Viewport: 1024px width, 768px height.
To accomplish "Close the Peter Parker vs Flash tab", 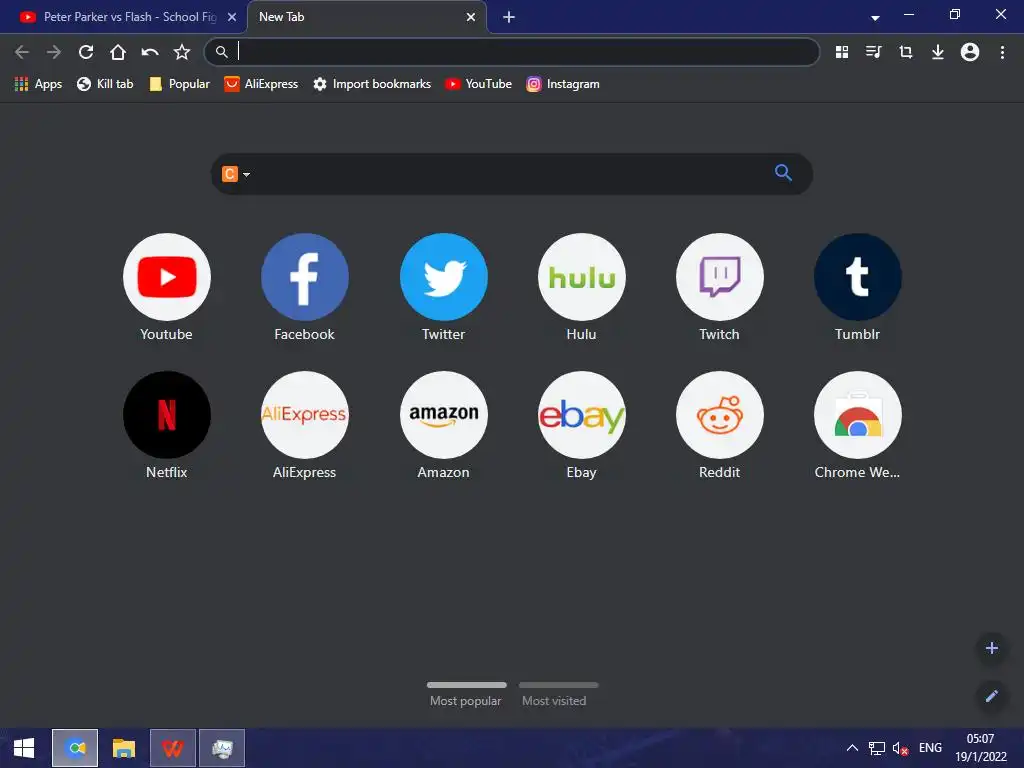I will point(232,18).
